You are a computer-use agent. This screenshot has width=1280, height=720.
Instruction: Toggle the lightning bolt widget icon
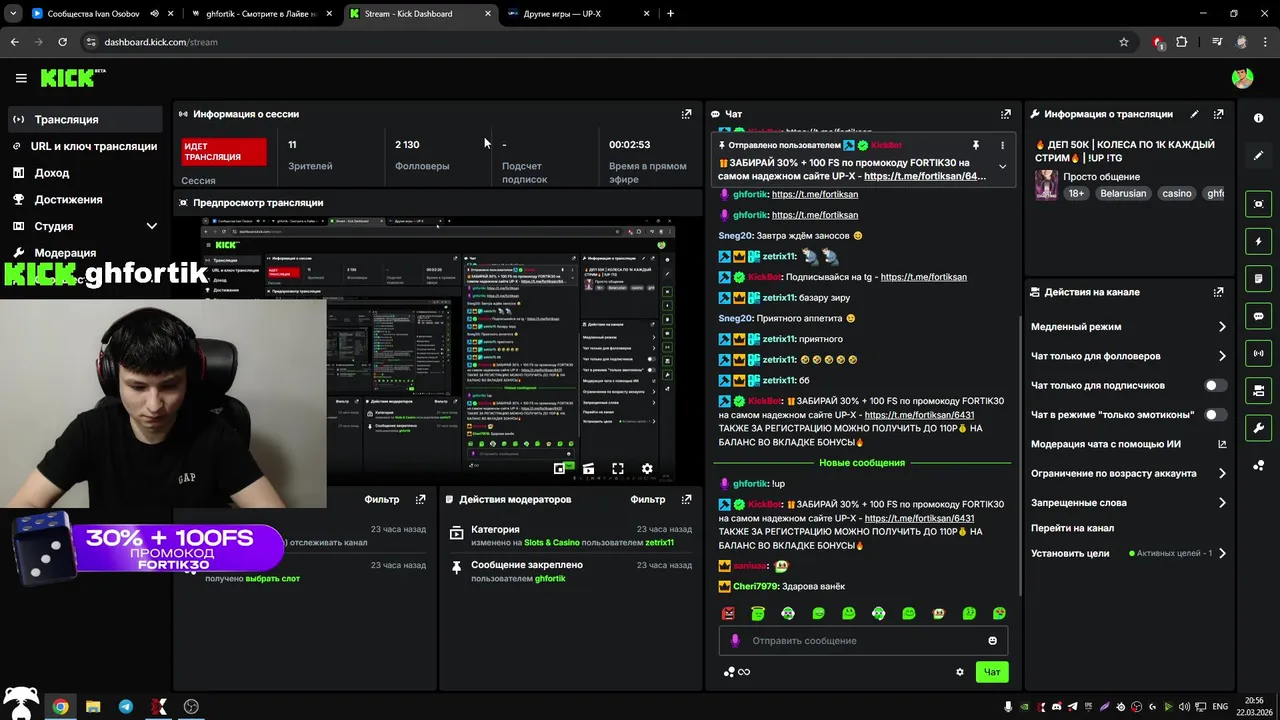[1258, 241]
